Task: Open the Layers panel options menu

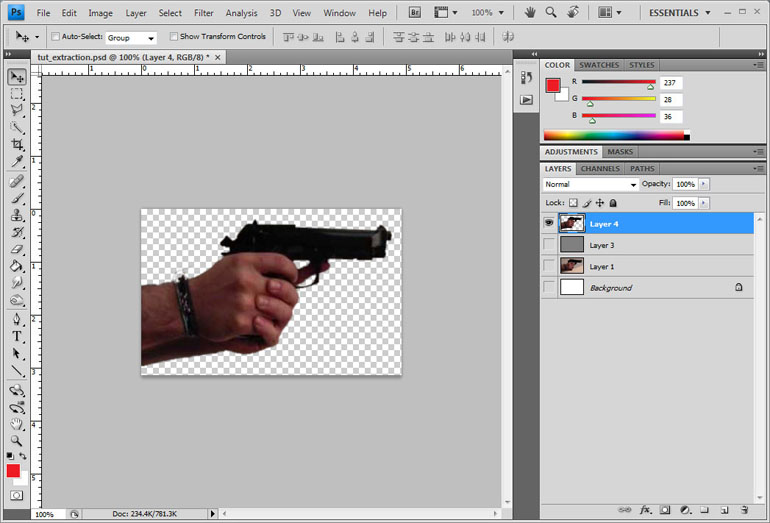Action: (759, 168)
